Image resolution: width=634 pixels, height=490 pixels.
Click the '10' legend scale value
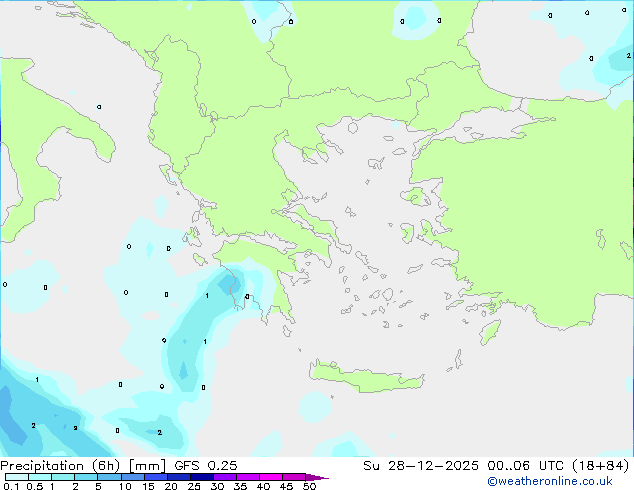[x=125, y=486]
